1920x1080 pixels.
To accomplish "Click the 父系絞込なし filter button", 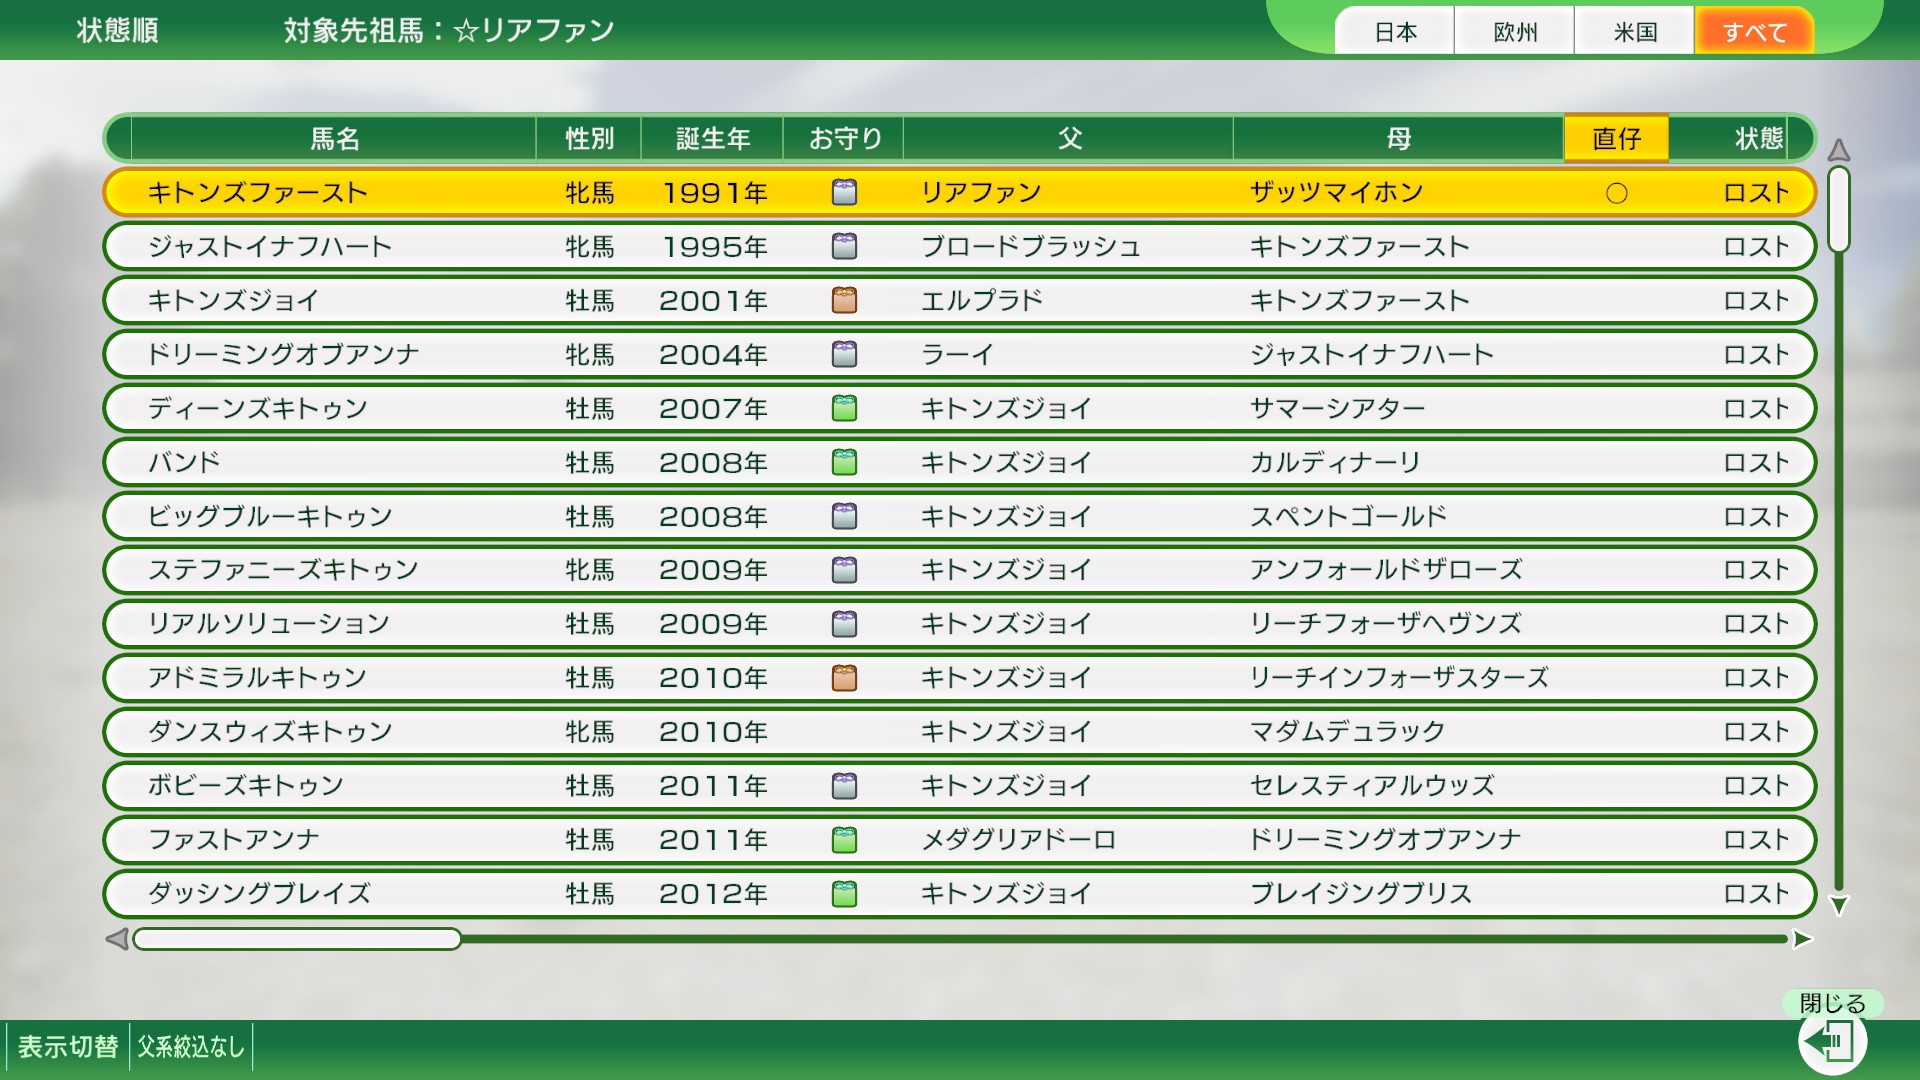I will pyautogui.click(x=191, y=1047).
